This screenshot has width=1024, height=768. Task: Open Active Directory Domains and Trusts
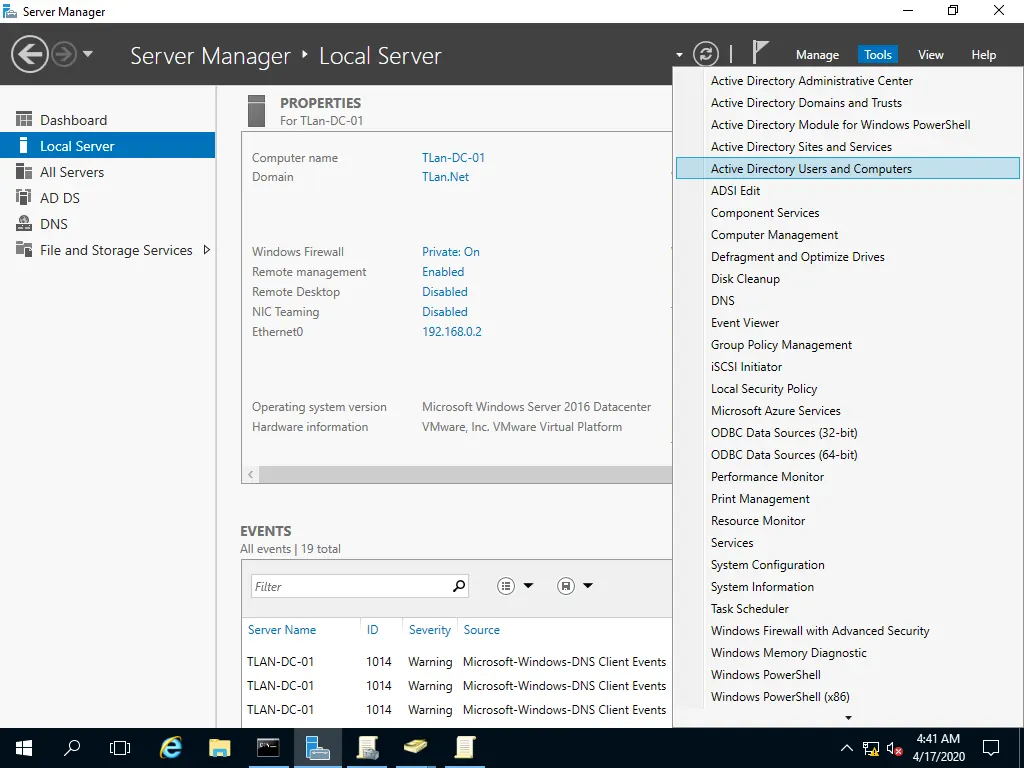pos(848,103)
